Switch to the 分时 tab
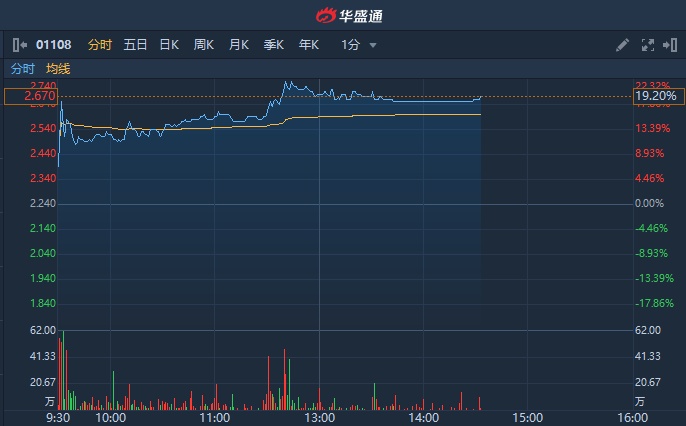 point(100,45)
